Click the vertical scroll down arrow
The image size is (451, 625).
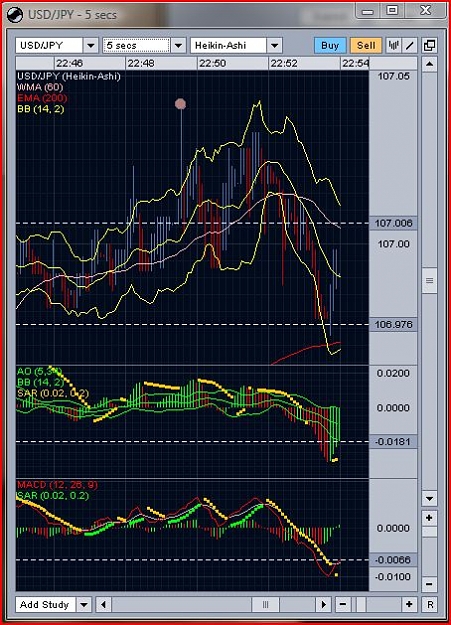429,499
